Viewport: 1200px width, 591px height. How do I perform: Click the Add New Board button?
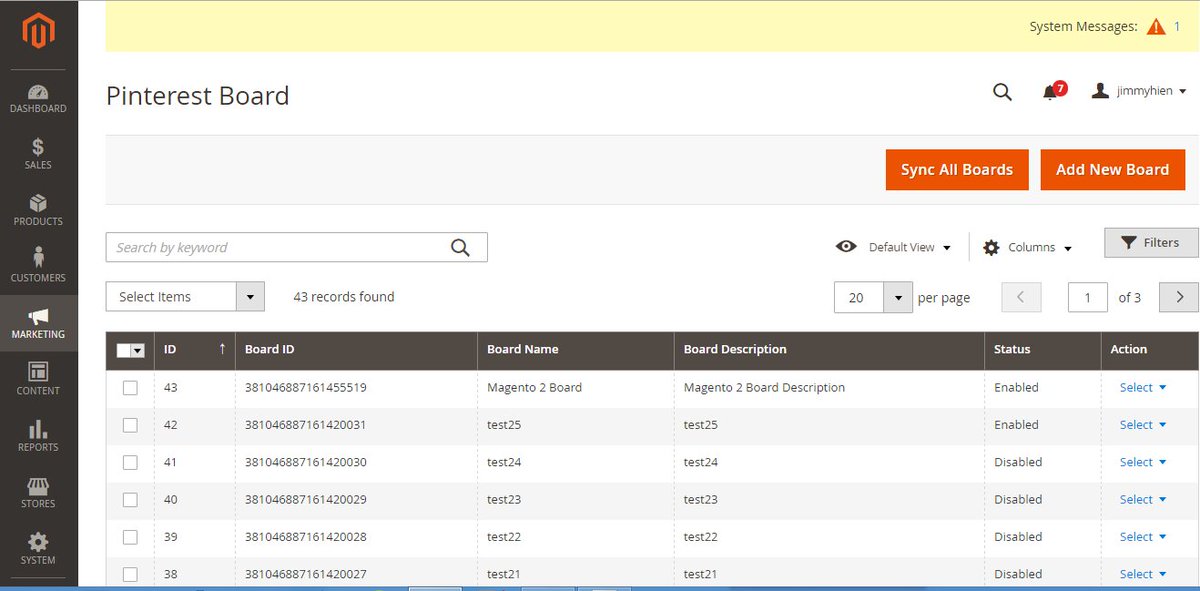[1113, 170]
